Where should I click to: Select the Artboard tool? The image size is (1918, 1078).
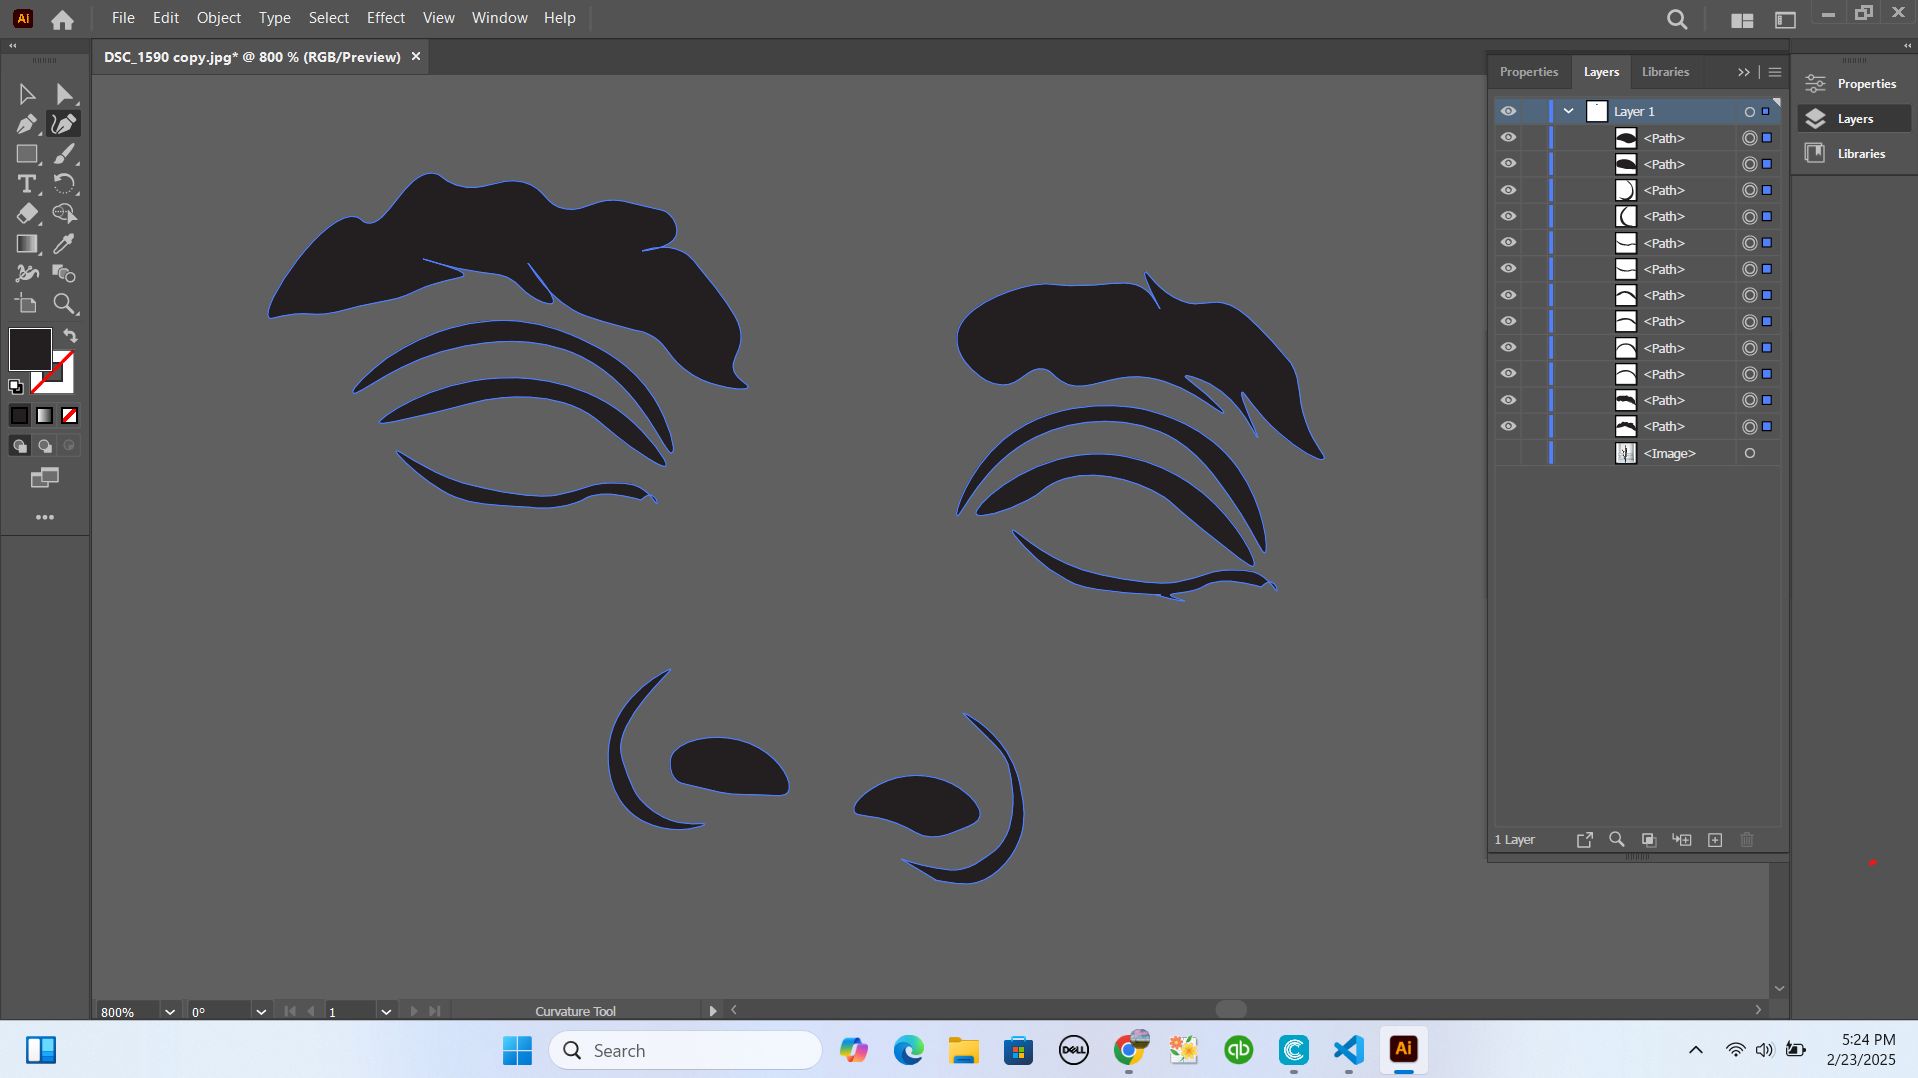click(27, 304)
